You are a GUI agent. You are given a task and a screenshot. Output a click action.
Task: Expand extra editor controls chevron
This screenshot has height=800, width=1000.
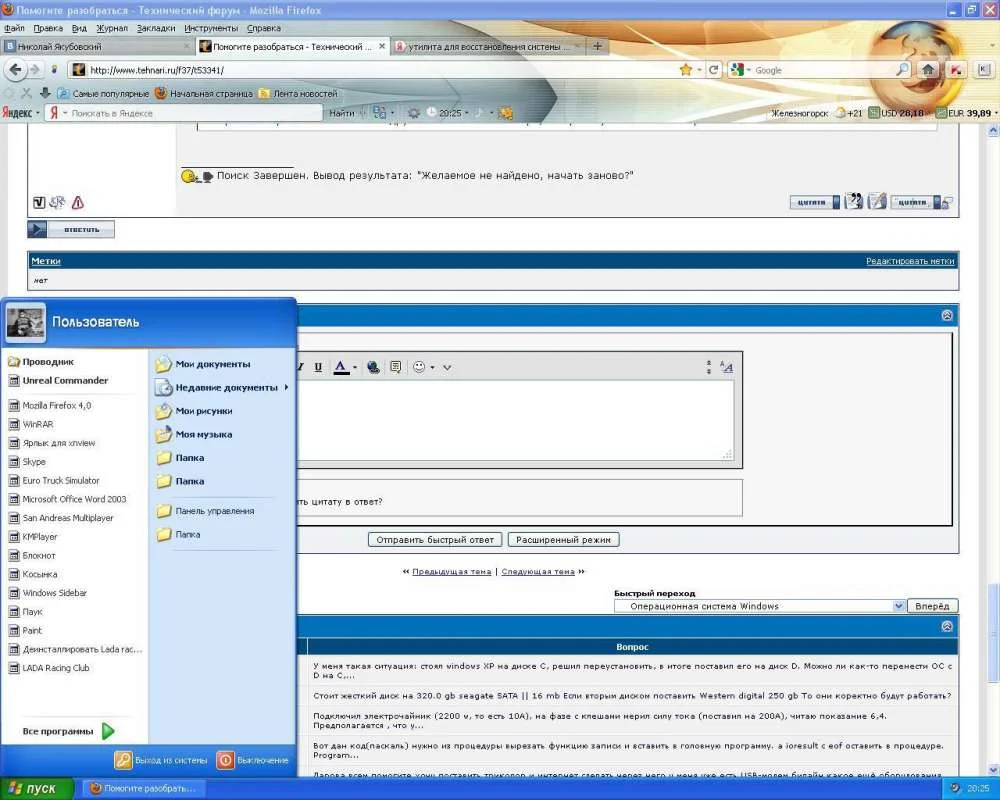tap(447, 367)
